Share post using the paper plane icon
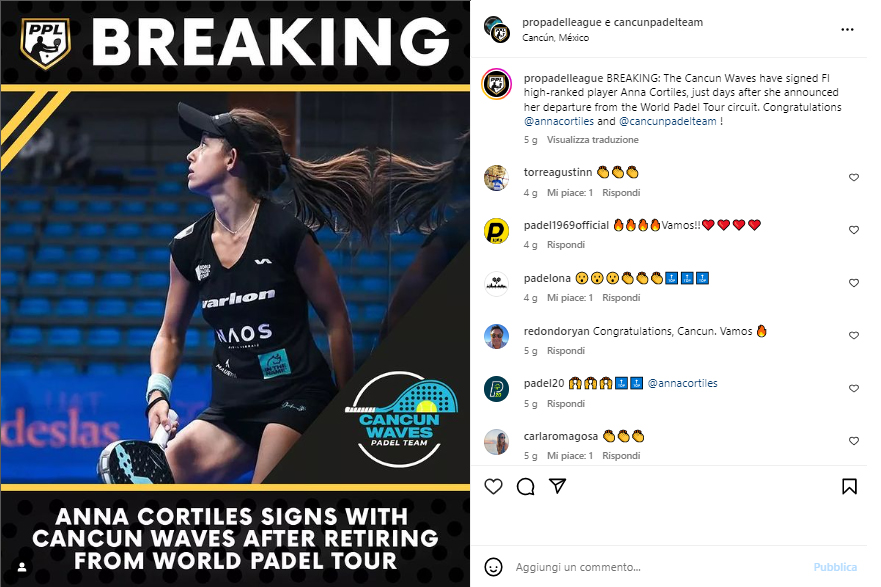This screenshot has width=881, height=587. 557,486
